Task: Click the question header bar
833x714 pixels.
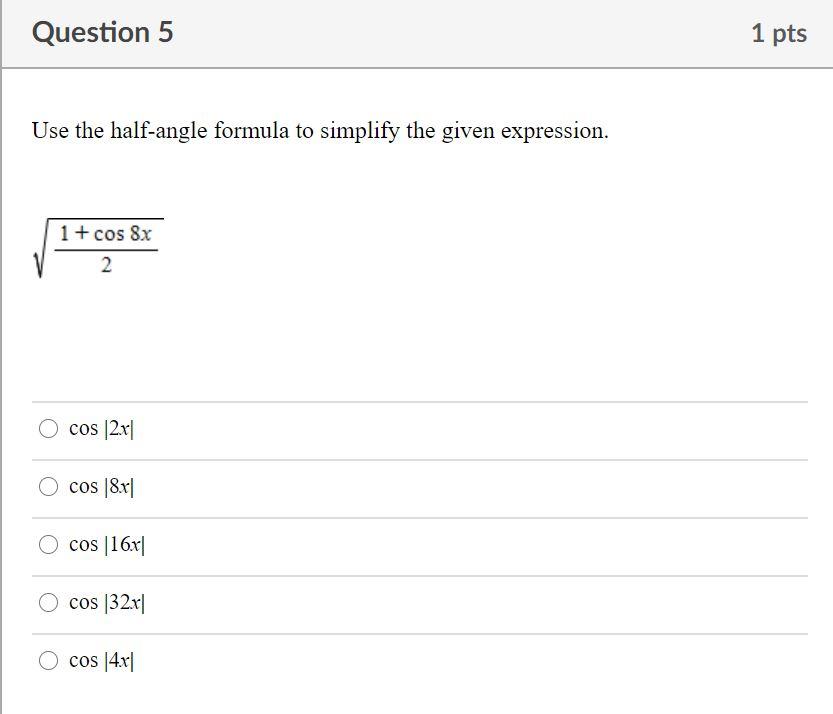Action: point(416,31)
